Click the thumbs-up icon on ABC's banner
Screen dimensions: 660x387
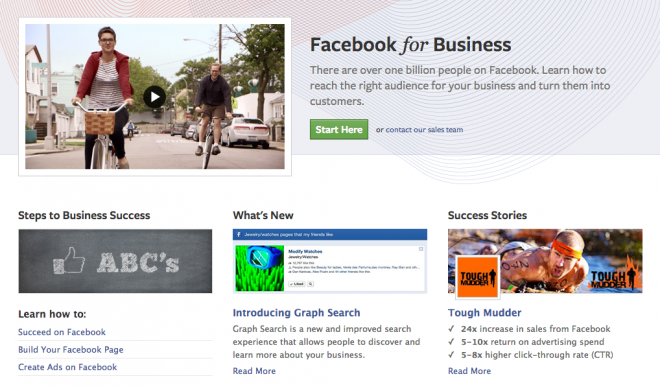coord(69,260)
